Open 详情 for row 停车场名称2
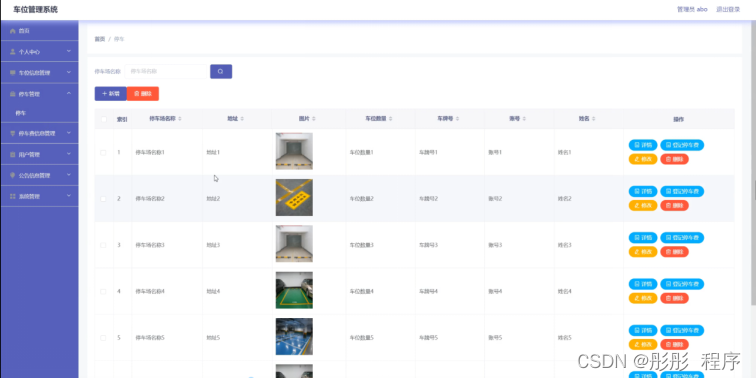 [643, 191]
